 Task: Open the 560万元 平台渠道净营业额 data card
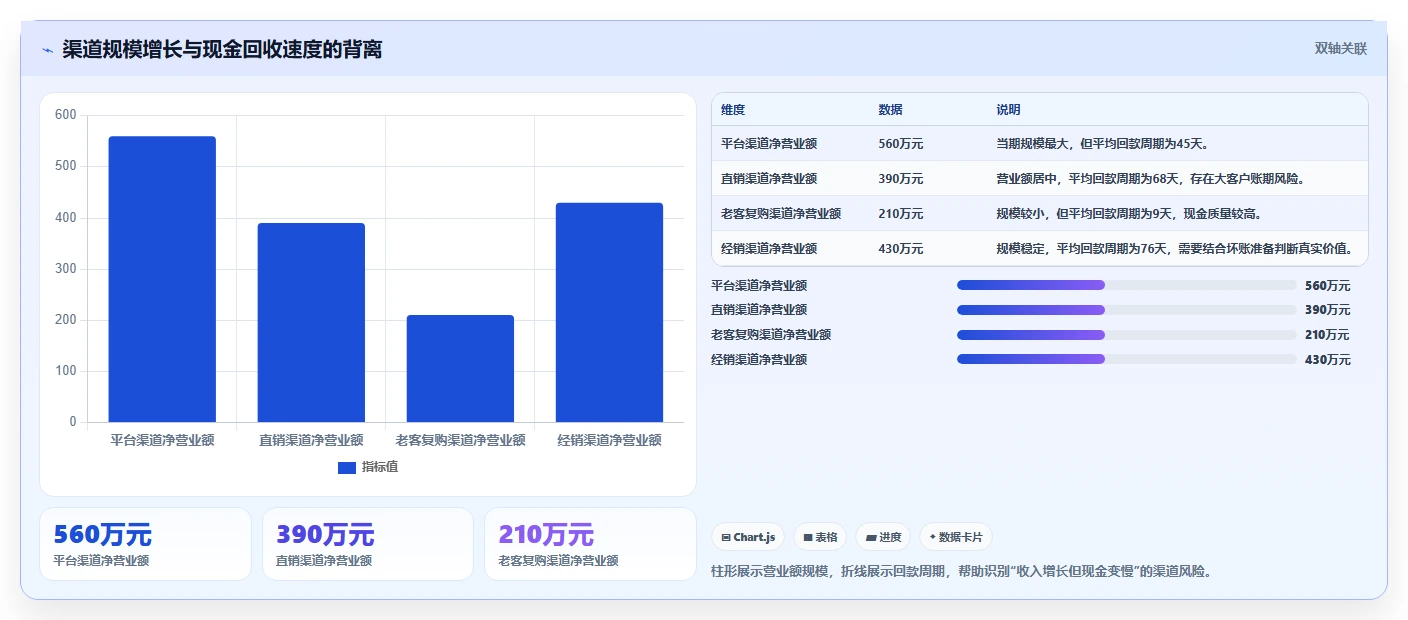(x=145, y=544)
